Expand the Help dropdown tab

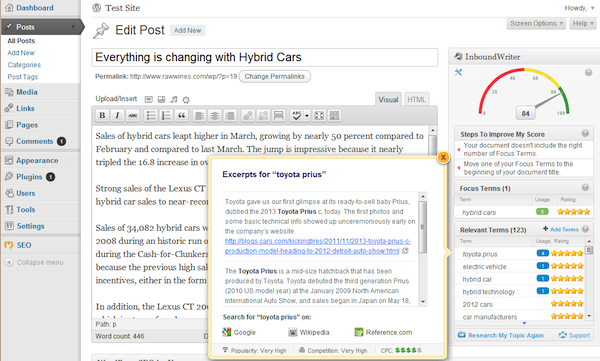583,24
